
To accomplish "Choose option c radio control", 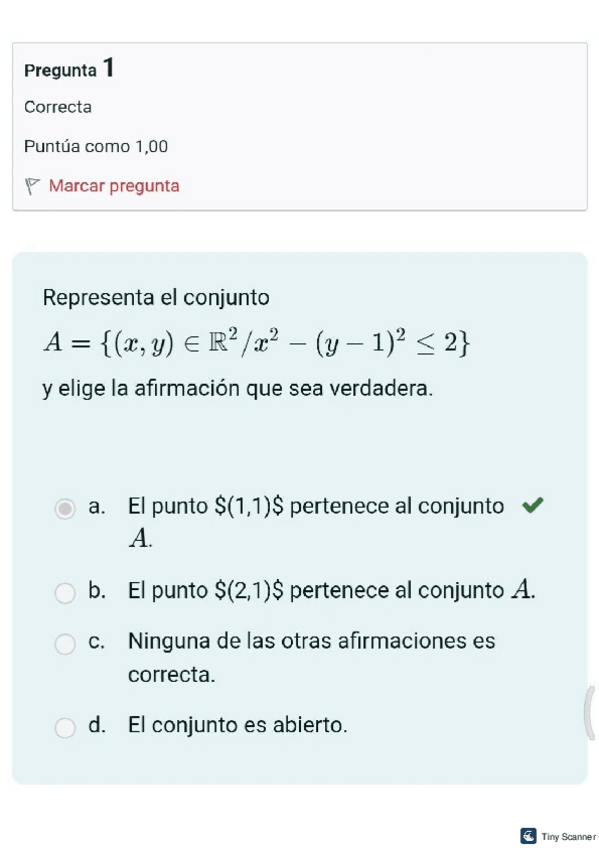I will pos(65,643).
